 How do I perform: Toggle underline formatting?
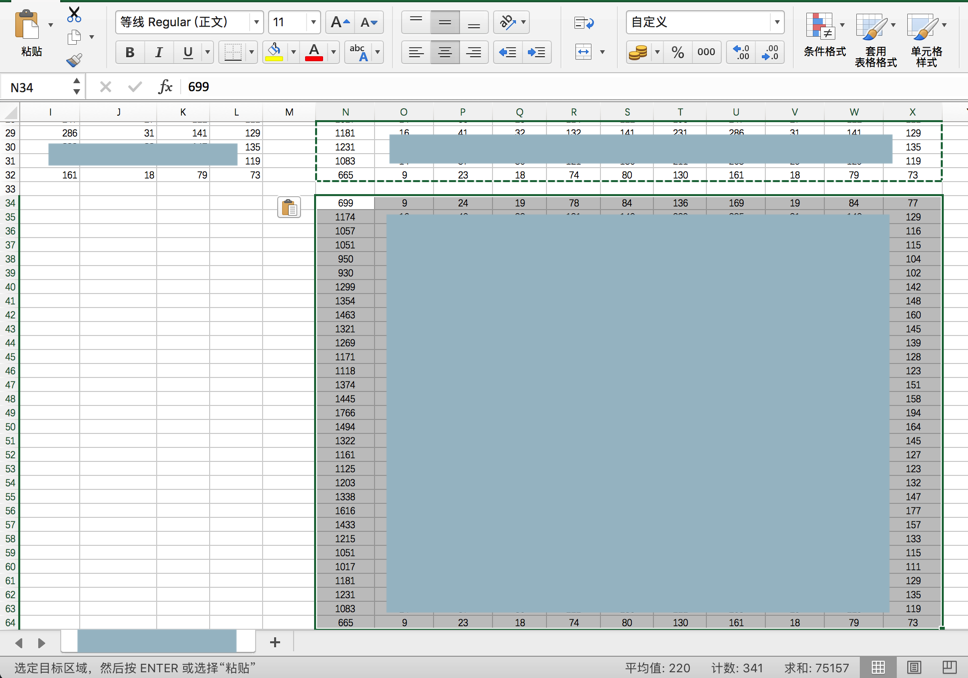188,52
